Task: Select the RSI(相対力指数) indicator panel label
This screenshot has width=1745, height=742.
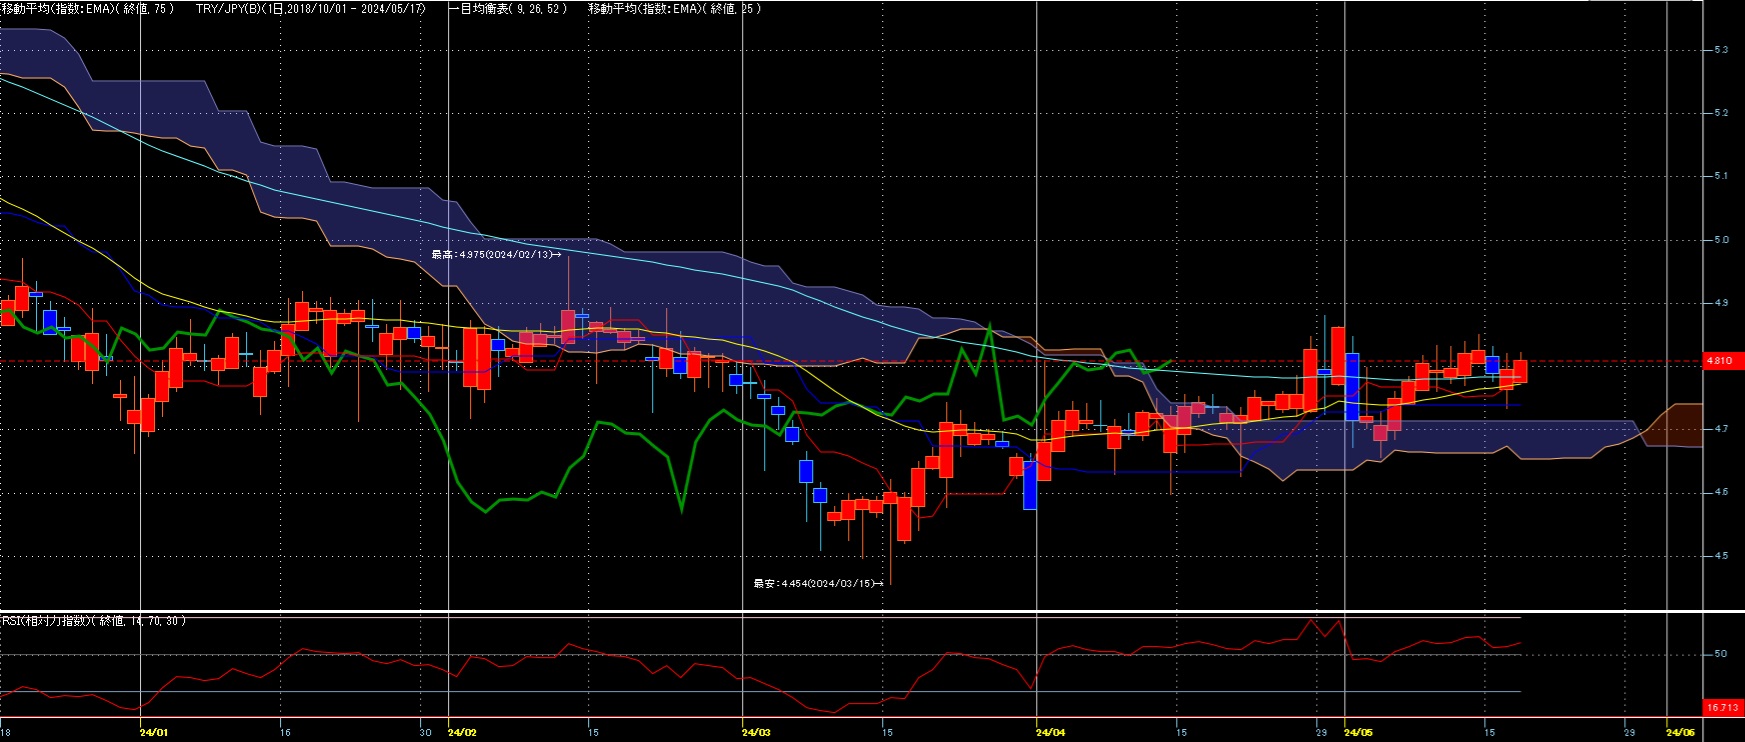Action: coord(94,621)
